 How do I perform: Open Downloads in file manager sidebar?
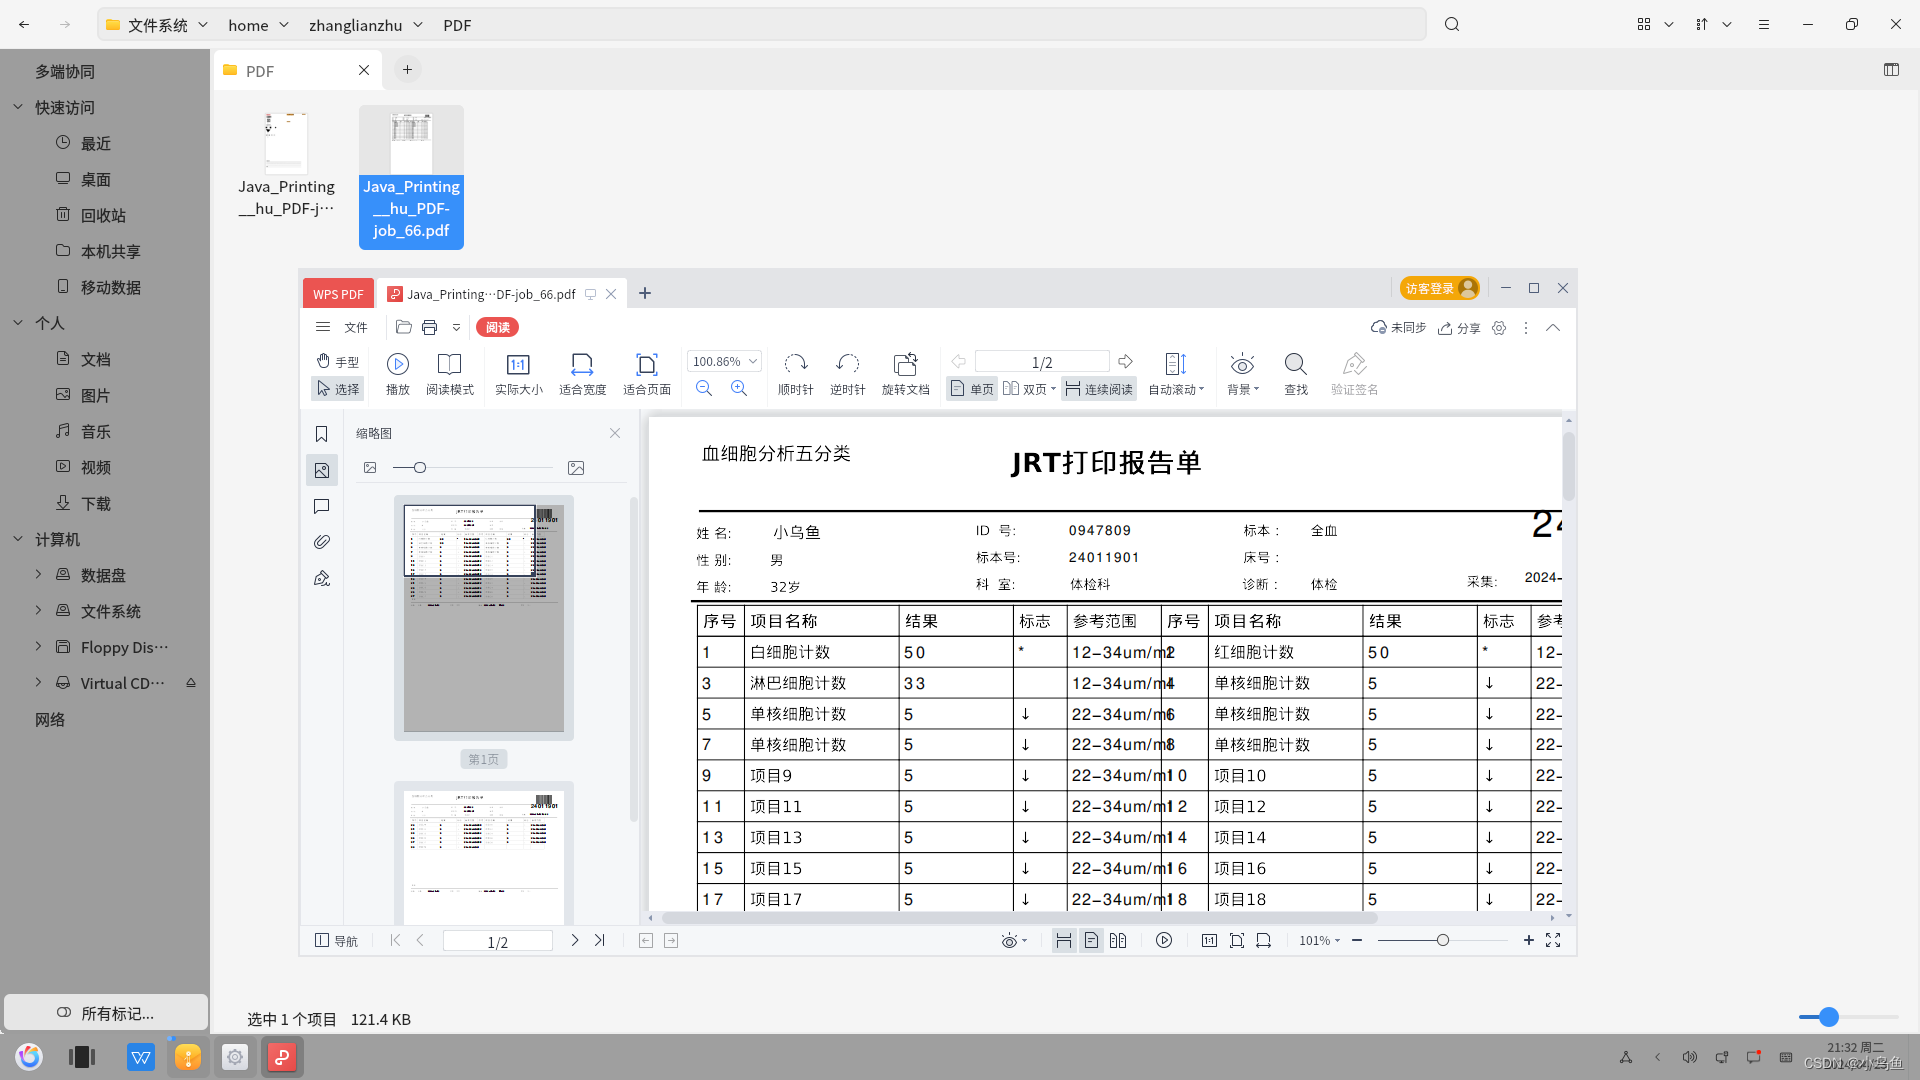96,503
